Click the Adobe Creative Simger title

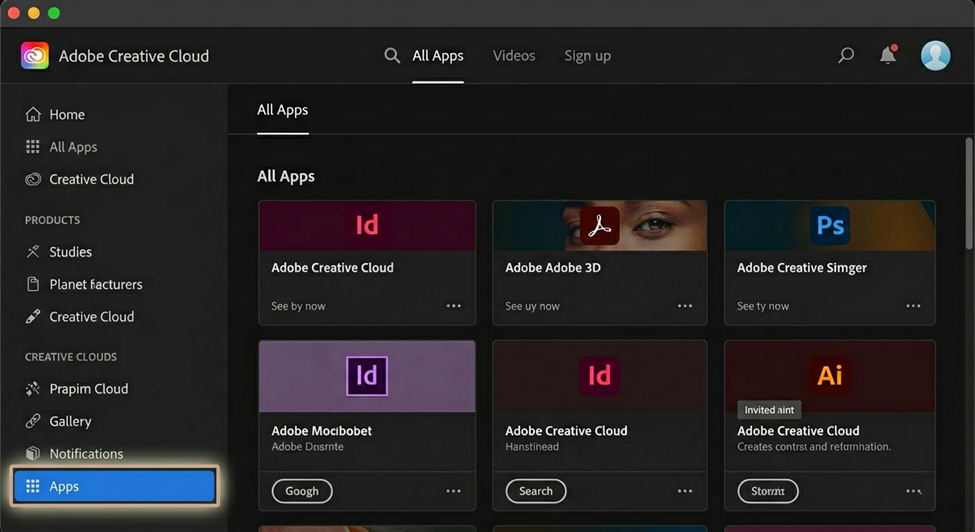(802, 268)
